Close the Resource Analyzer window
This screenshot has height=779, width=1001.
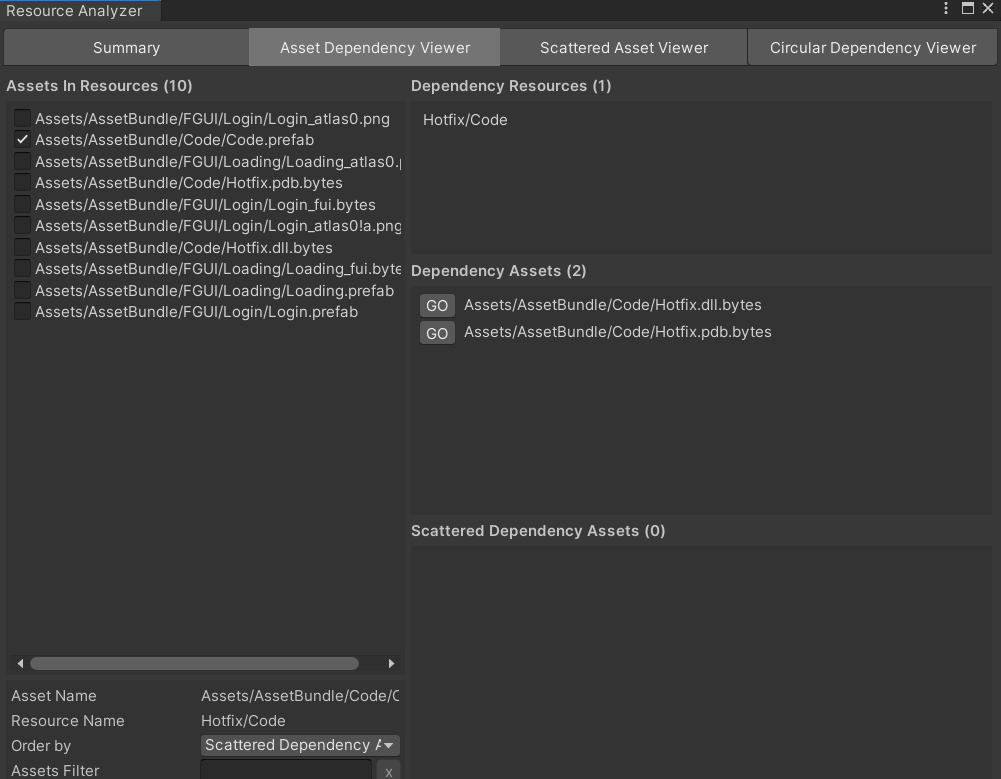click(x=988, y=8)
